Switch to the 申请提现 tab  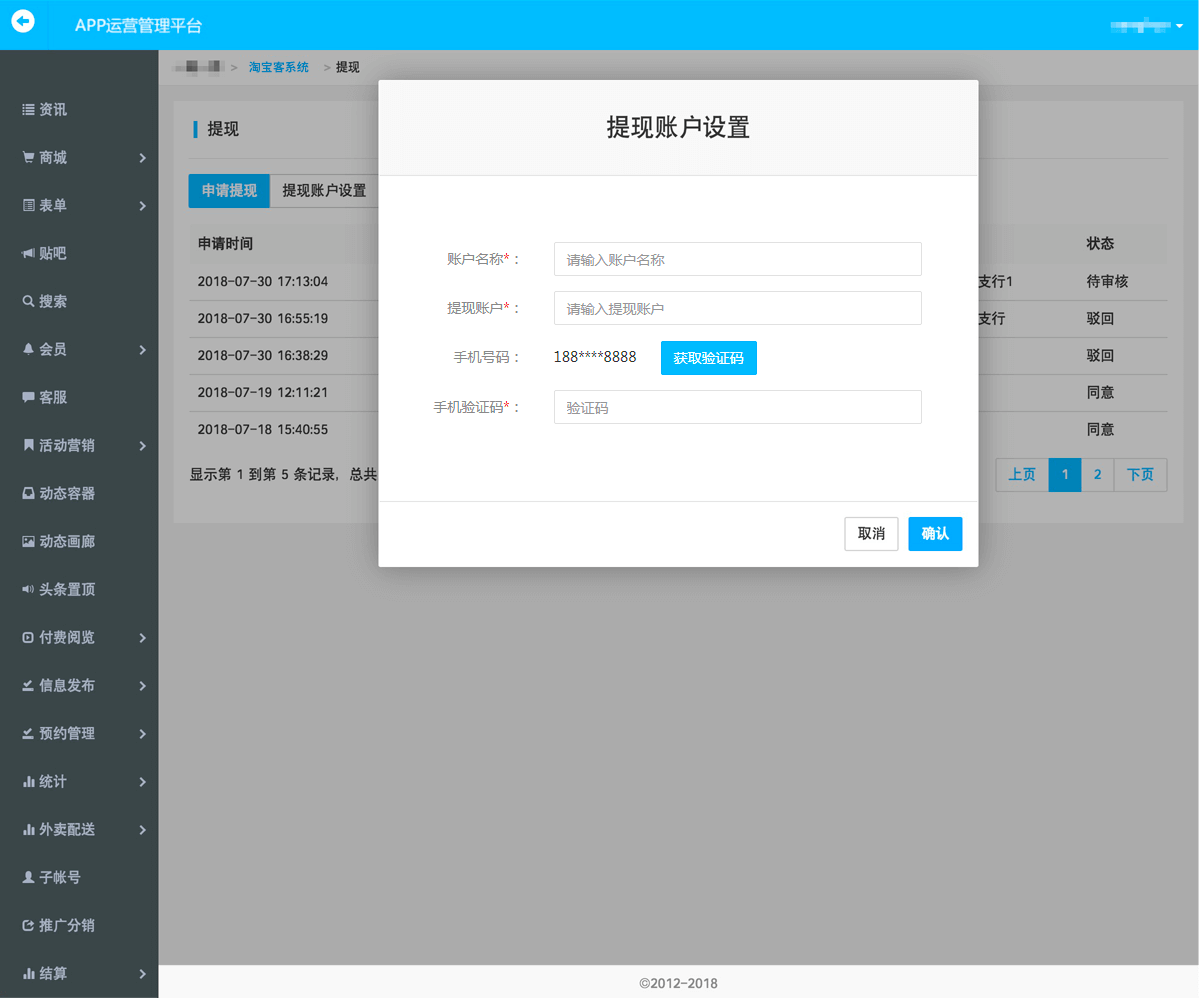click(x=229, y=191)
